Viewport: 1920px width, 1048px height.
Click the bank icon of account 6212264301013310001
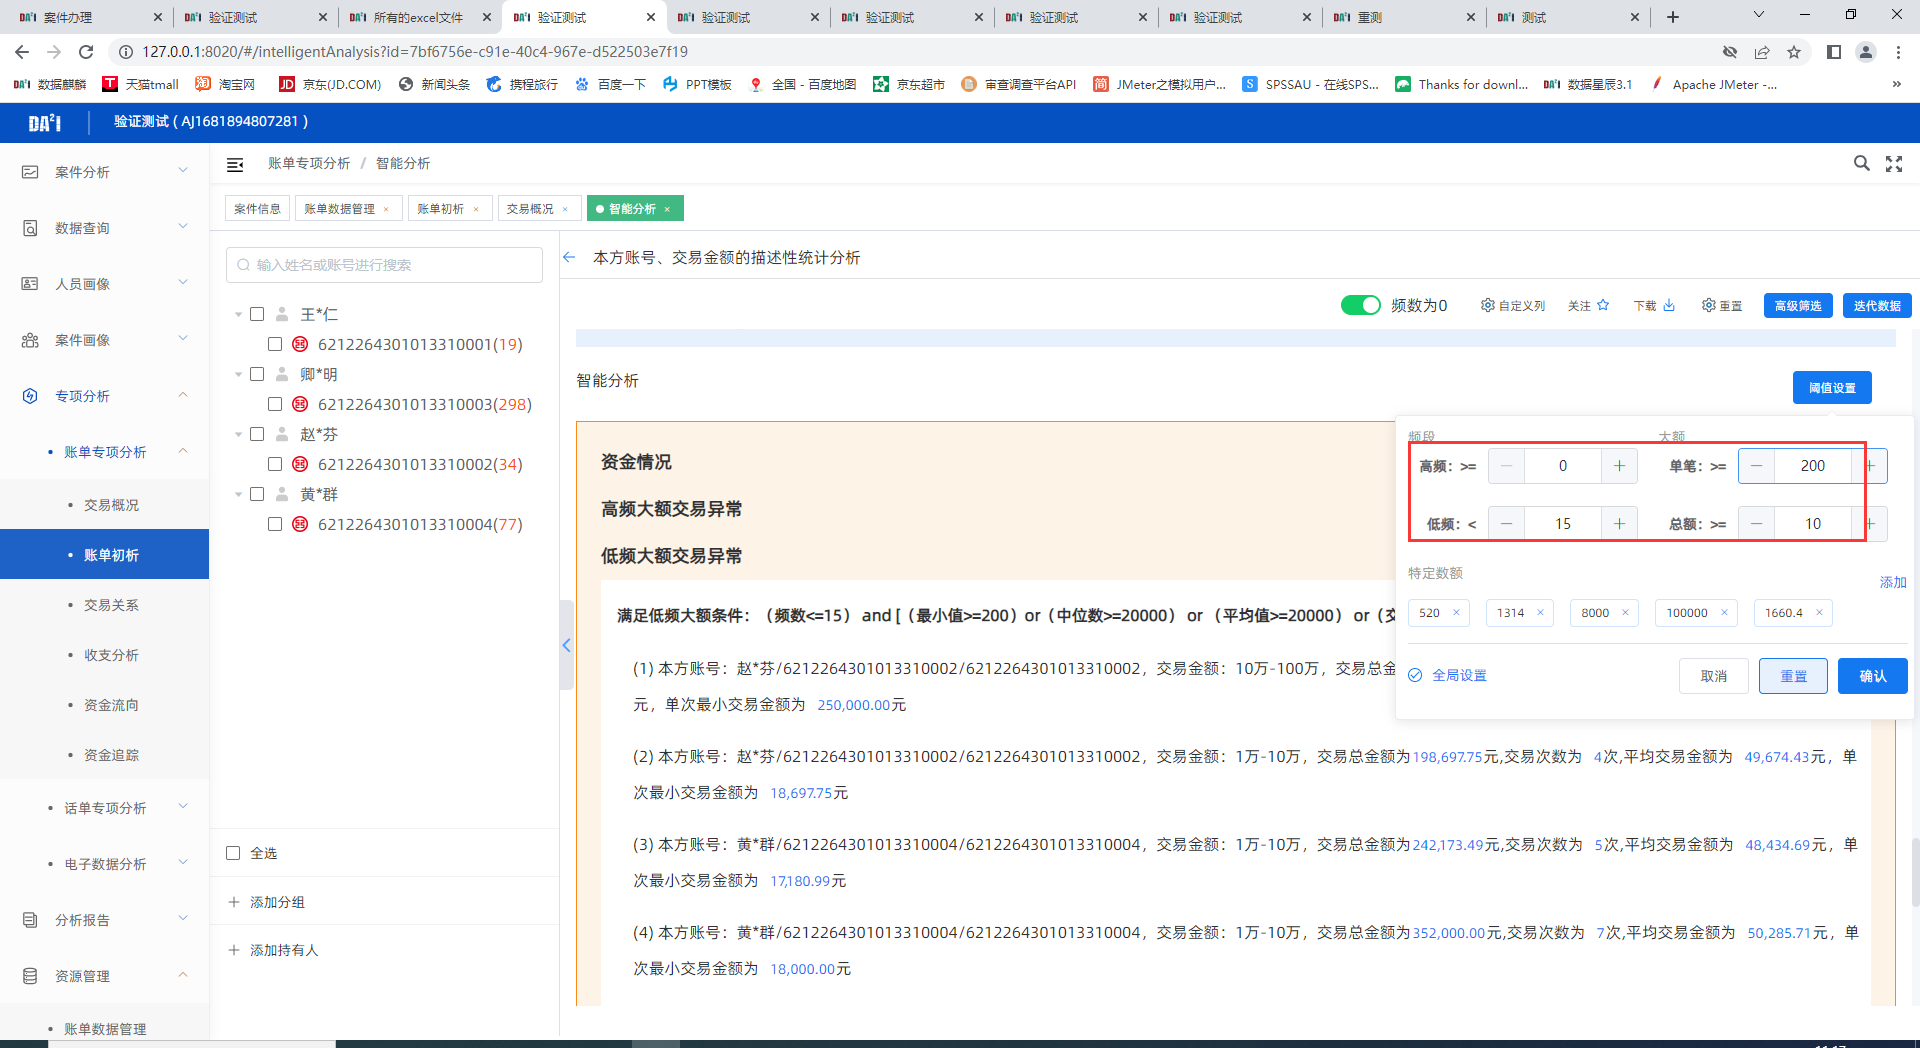(x=300, y=344)
